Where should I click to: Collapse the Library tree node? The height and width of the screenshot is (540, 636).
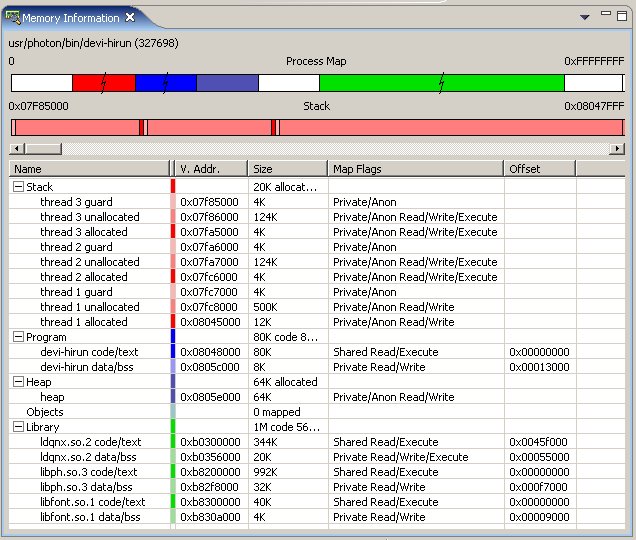tap(18, 427)
